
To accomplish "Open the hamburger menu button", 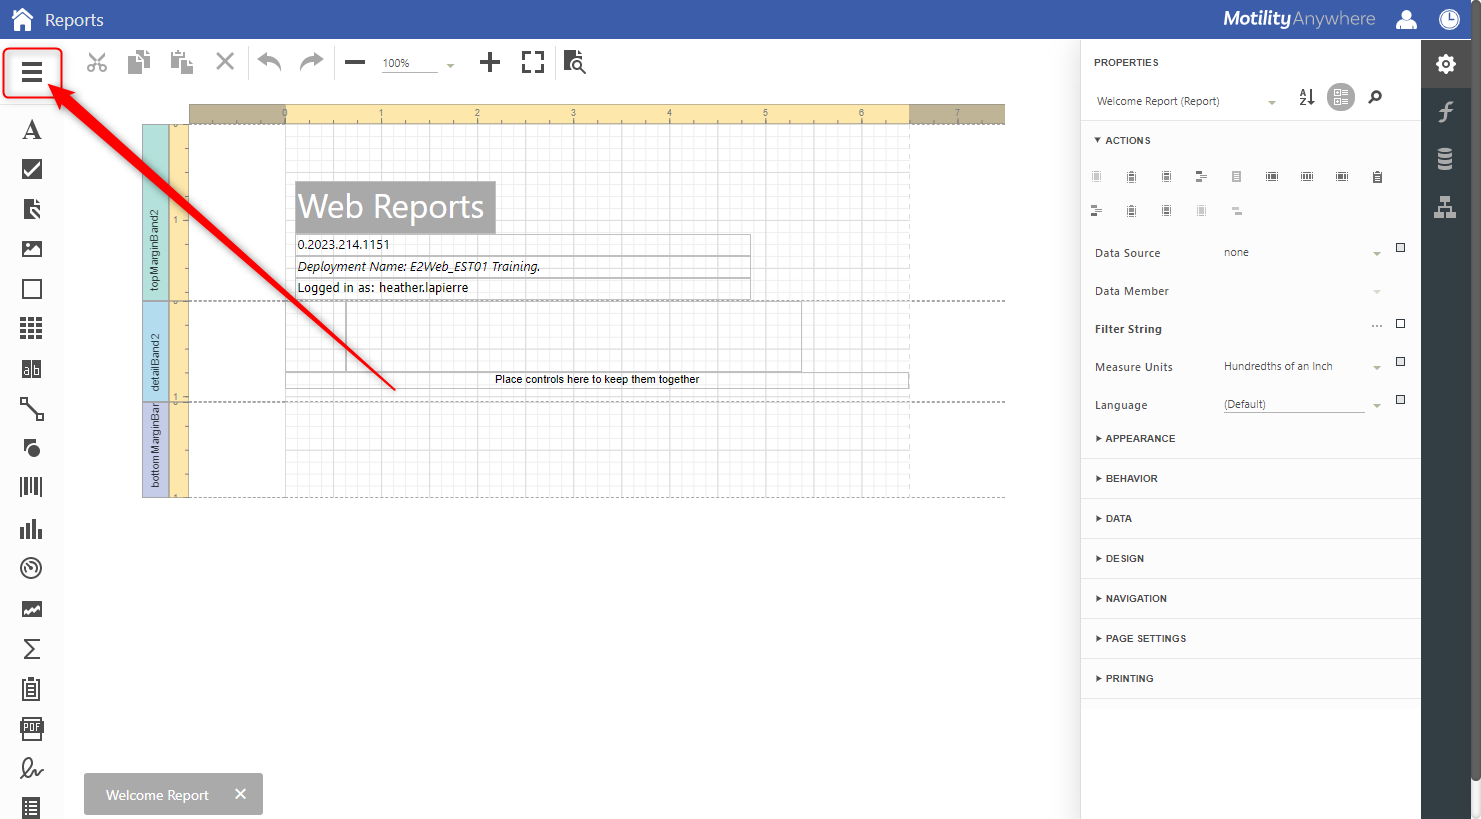I will tap(32, 72).
